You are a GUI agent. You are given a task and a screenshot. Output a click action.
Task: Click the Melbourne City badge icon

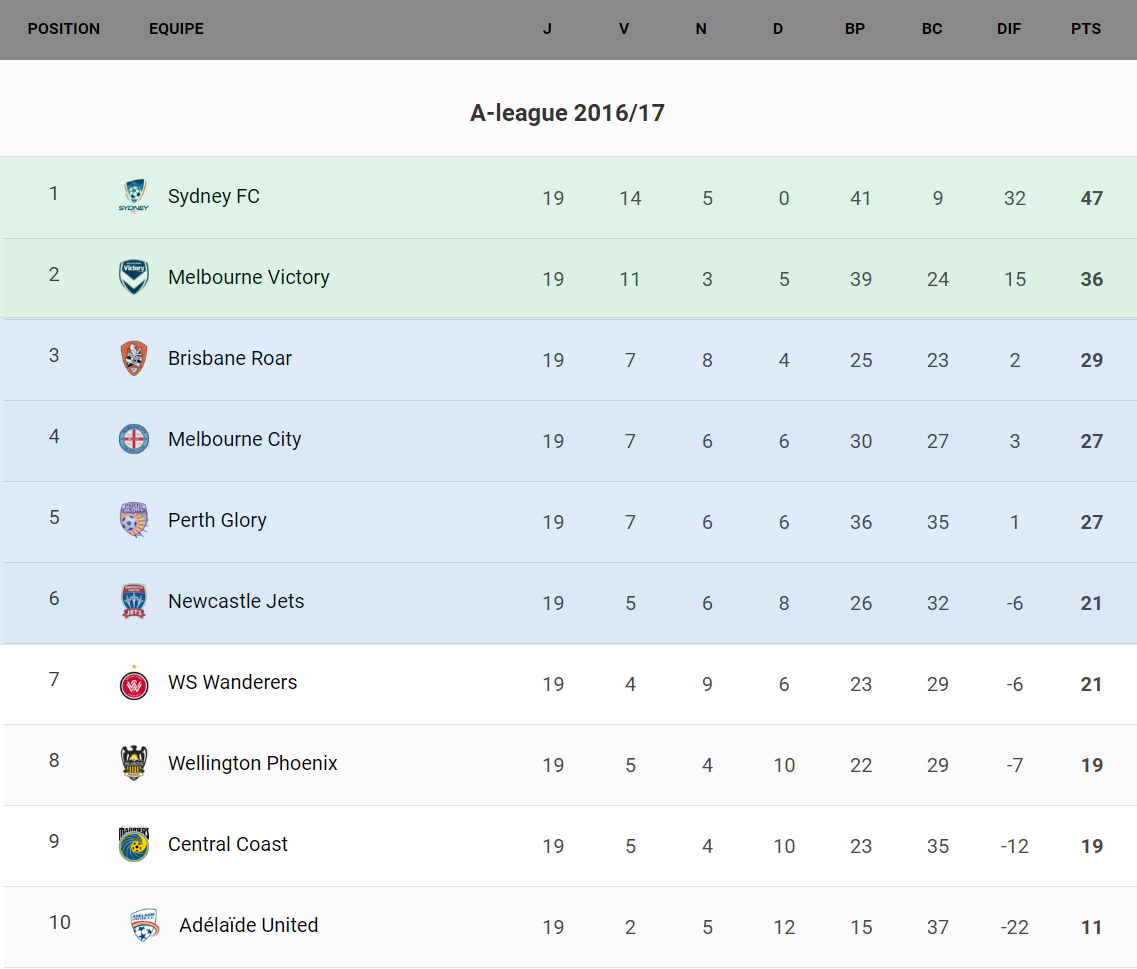134,439
